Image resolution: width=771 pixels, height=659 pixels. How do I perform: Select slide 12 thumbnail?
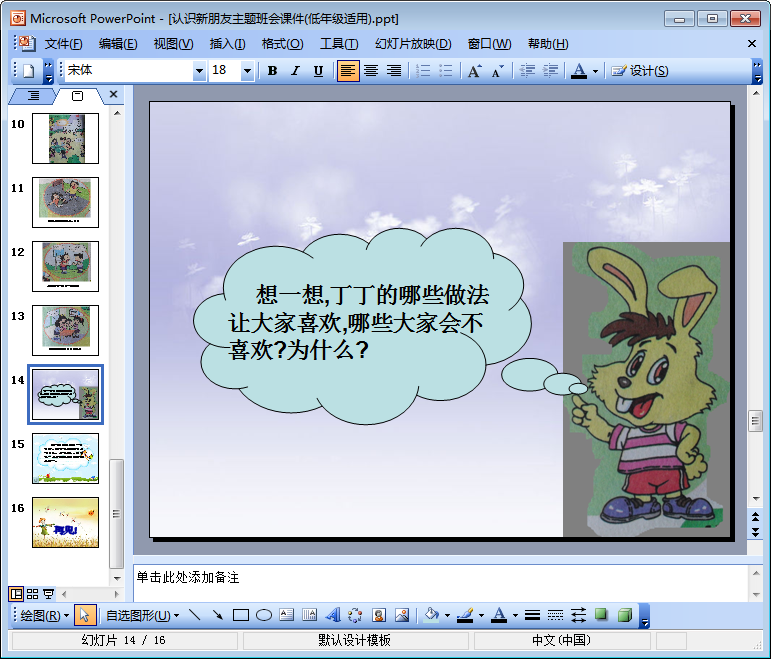pyautogui.click(x=65, y=266)
